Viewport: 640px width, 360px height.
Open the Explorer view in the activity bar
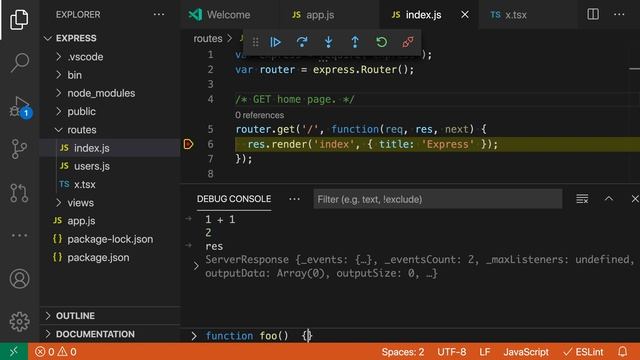coord(19,19)
